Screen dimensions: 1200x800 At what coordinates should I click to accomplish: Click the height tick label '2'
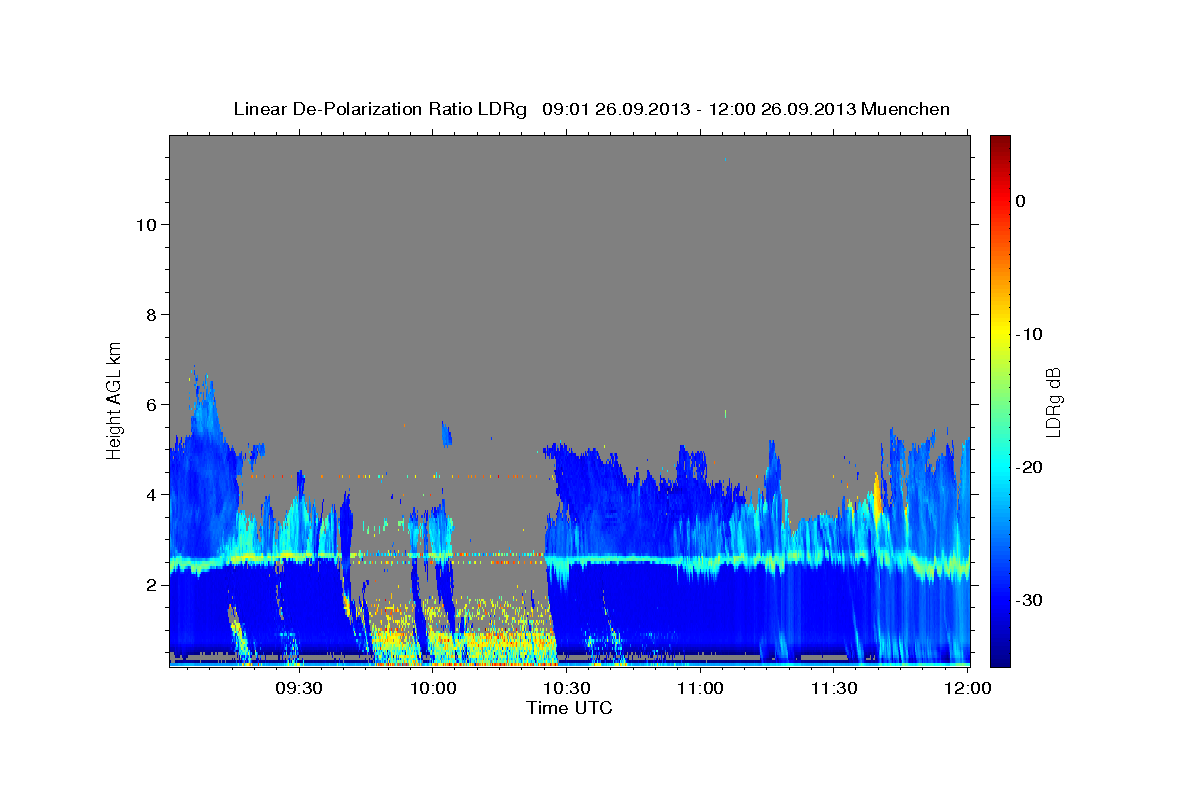(x=149, y=584)
